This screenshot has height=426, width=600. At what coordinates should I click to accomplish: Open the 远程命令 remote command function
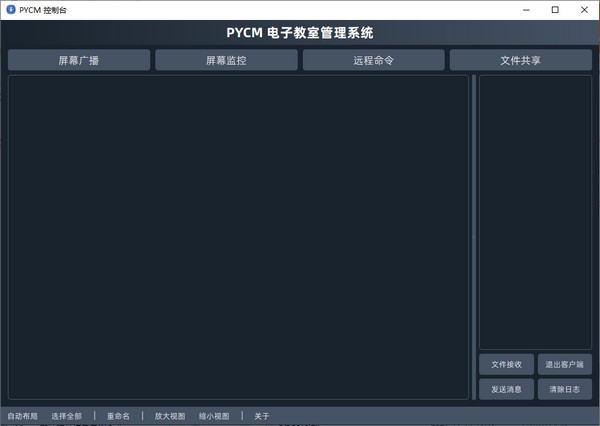(x=373, y=60)
